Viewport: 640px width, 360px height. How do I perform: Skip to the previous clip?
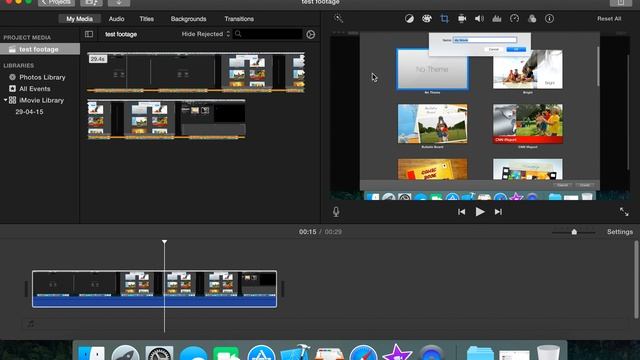pos(462,212)
